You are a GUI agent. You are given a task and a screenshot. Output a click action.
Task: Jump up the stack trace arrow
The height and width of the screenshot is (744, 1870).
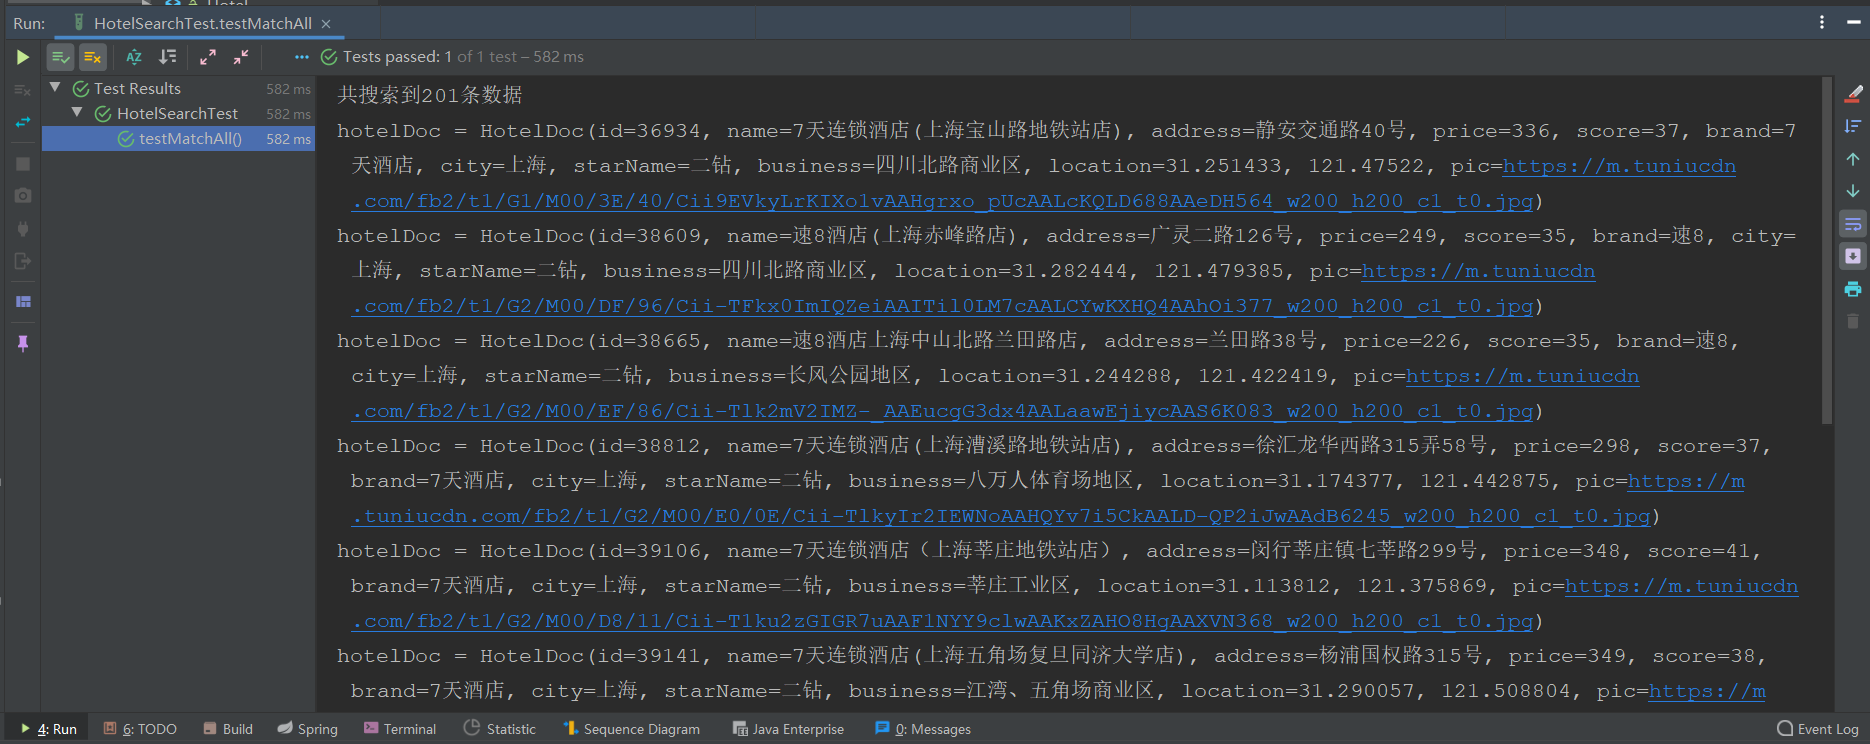coord(1853,159)
